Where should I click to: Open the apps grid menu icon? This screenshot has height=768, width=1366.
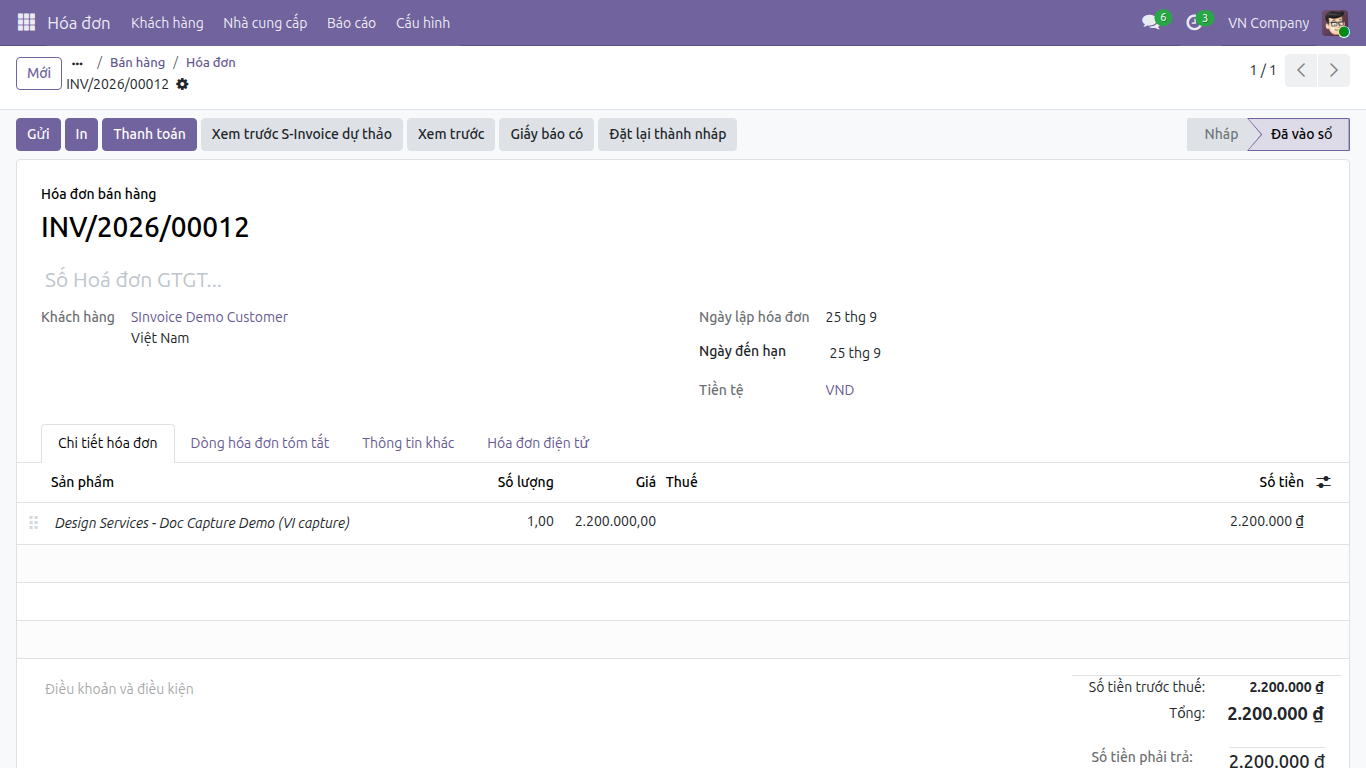coord(26,22)
